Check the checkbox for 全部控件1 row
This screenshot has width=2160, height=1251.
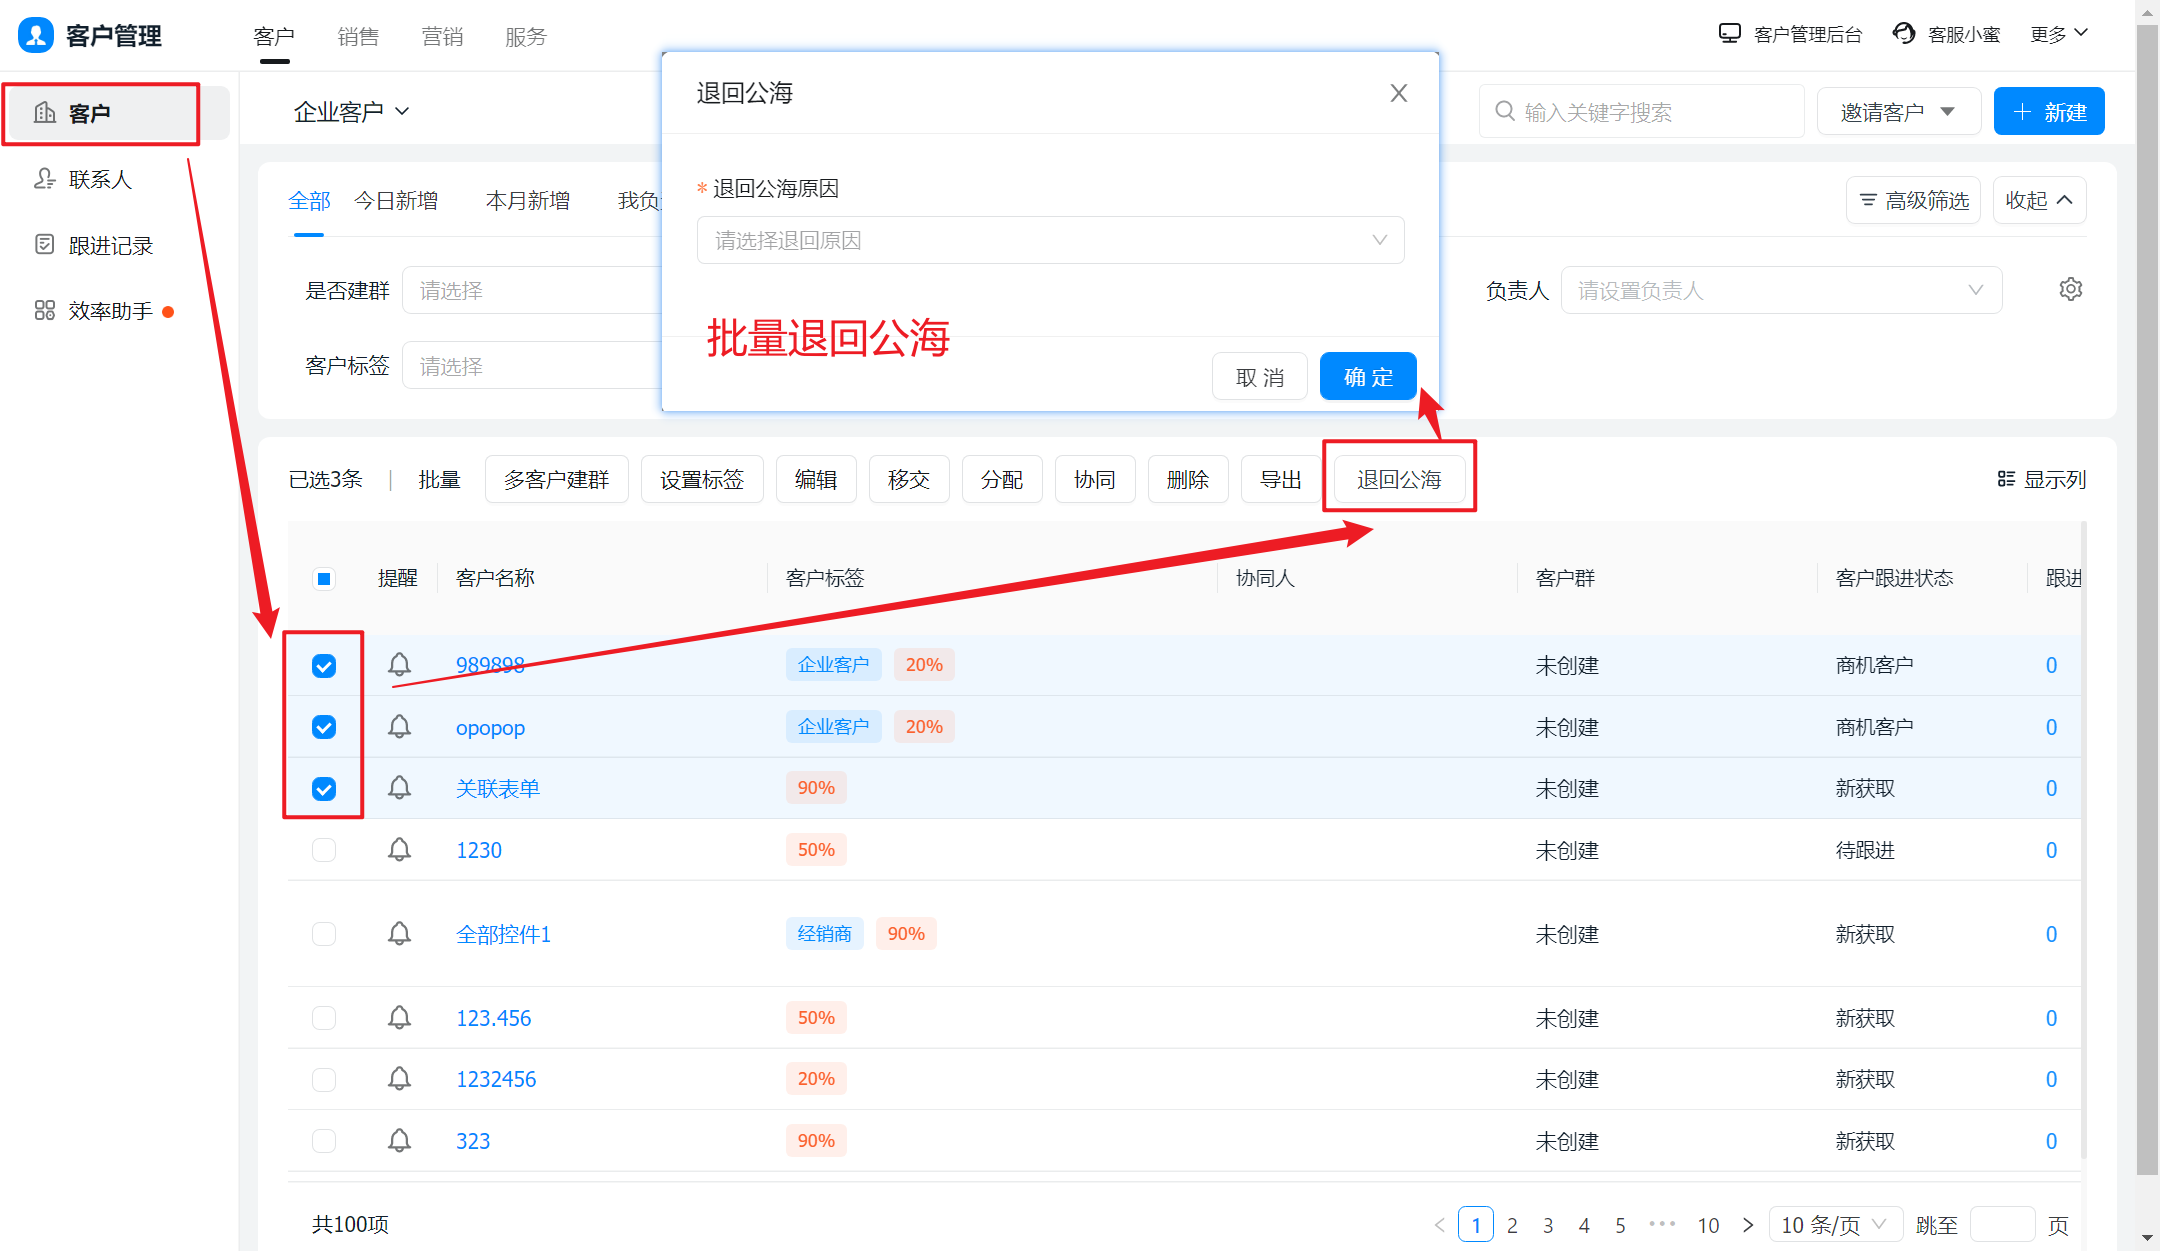point(324,934)
